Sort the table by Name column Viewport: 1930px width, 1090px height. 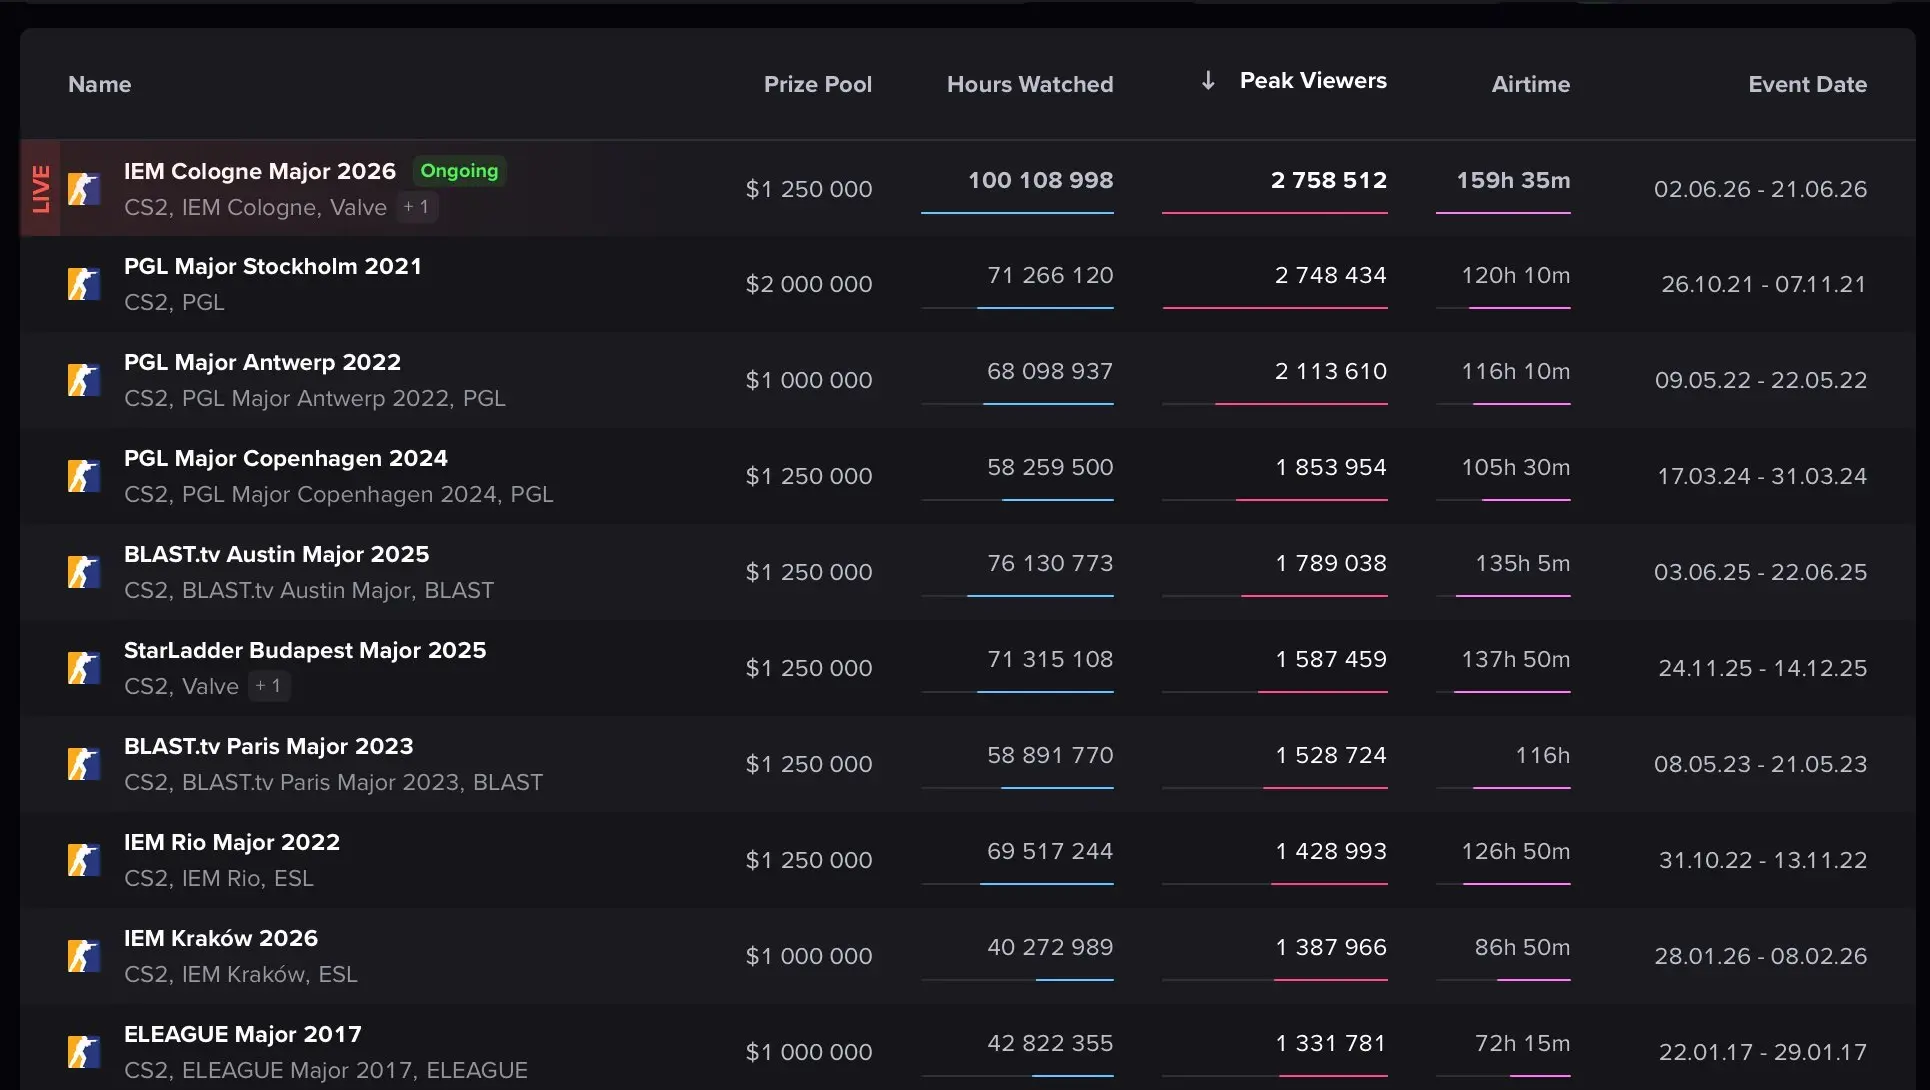(x=100, y=85)
